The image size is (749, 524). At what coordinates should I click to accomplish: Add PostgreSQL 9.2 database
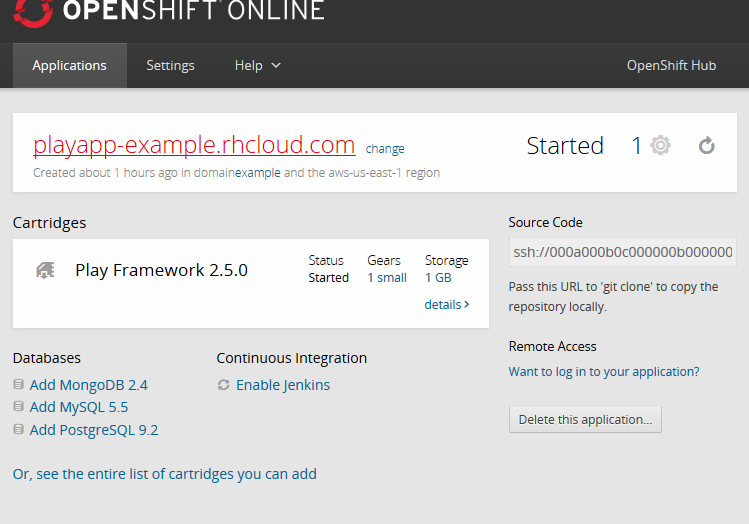click(x=94, y=430)
